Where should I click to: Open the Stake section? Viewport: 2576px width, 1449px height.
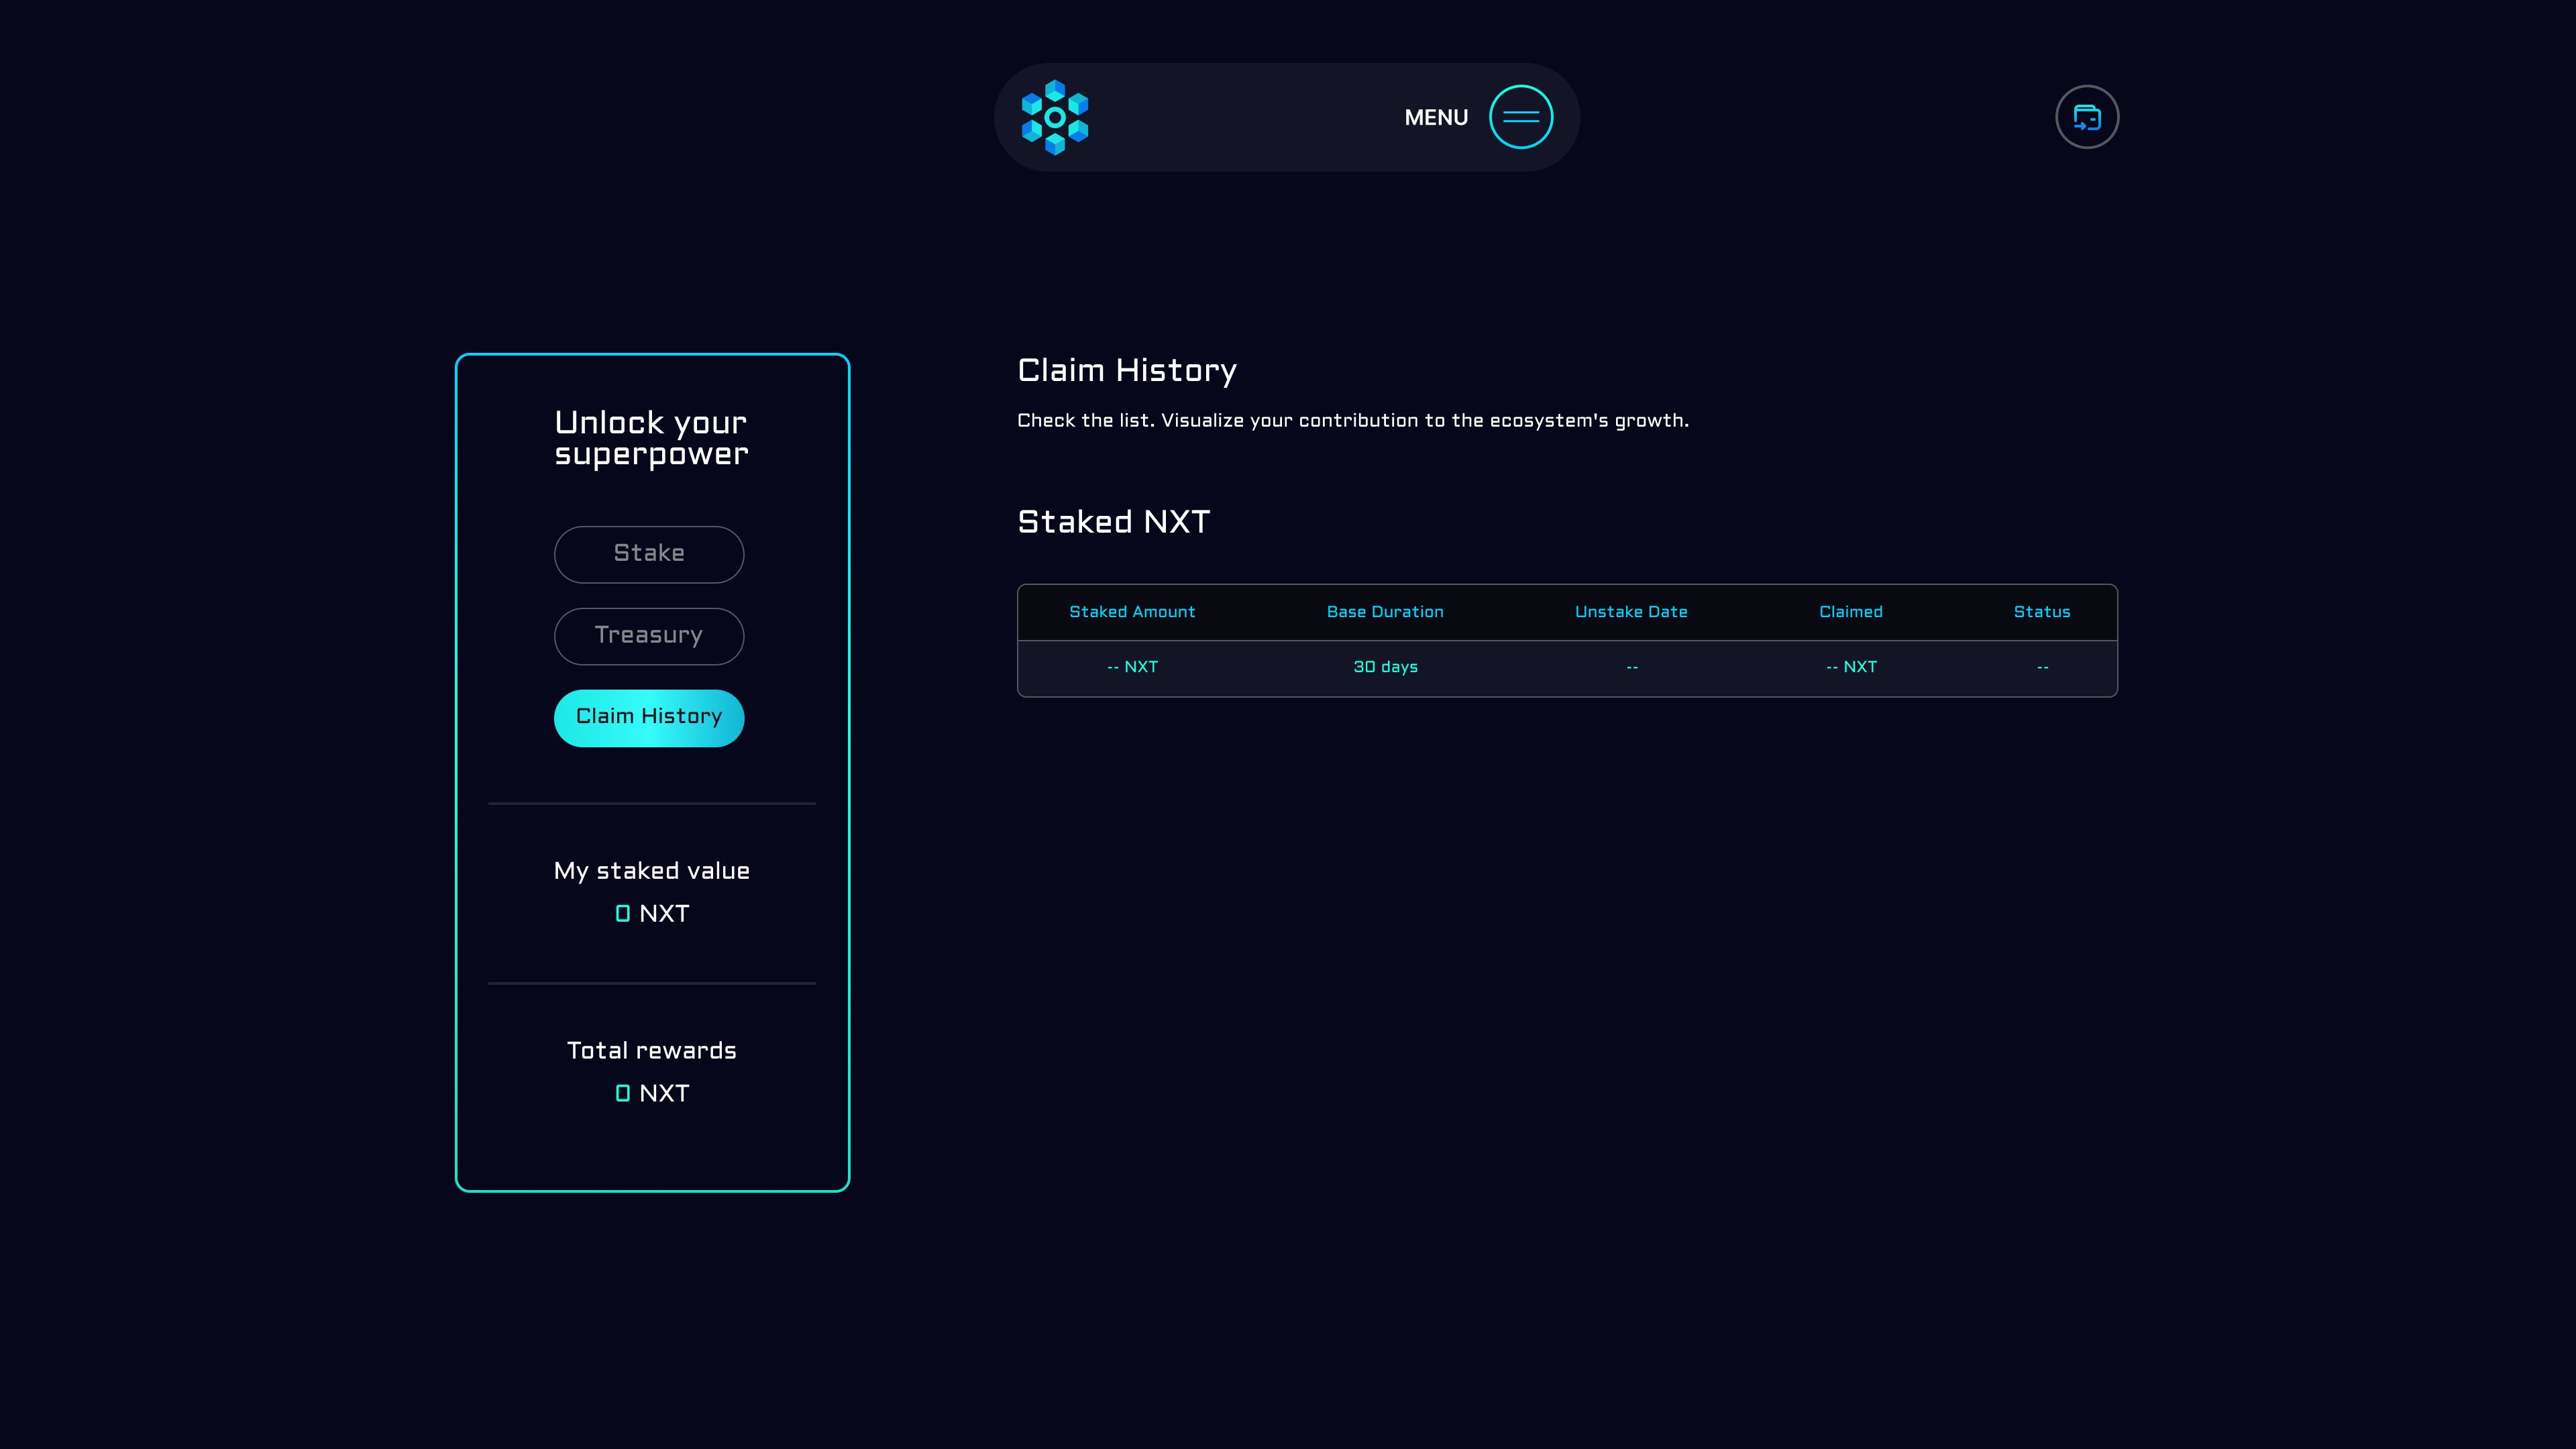648,554
